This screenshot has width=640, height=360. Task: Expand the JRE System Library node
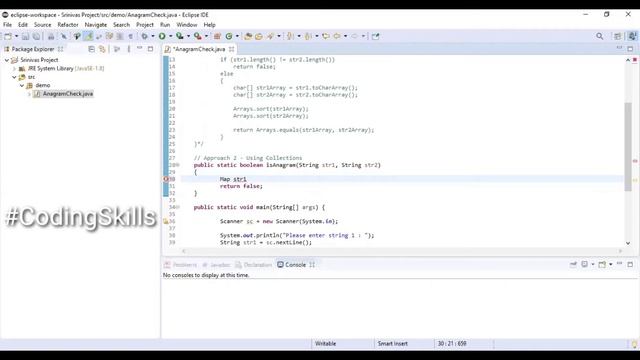pyautogui.click(x=14, y=69)
